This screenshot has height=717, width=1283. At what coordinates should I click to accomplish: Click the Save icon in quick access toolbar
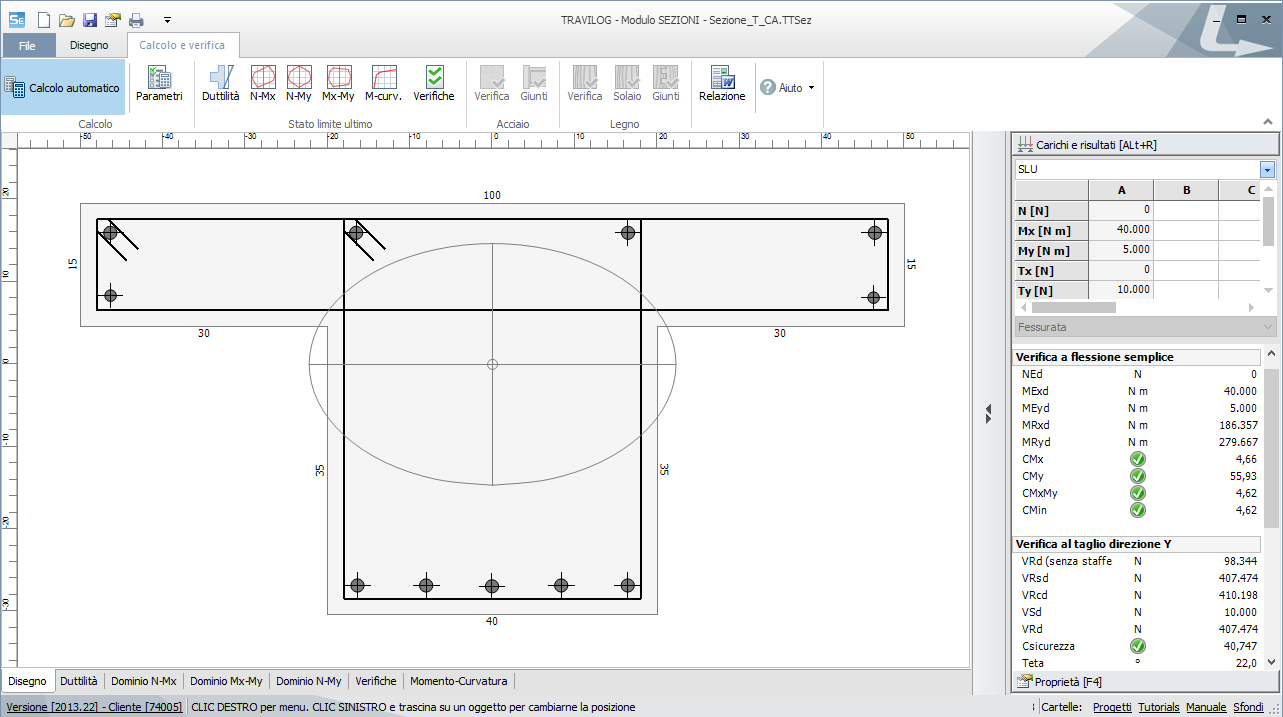[90, 20]
